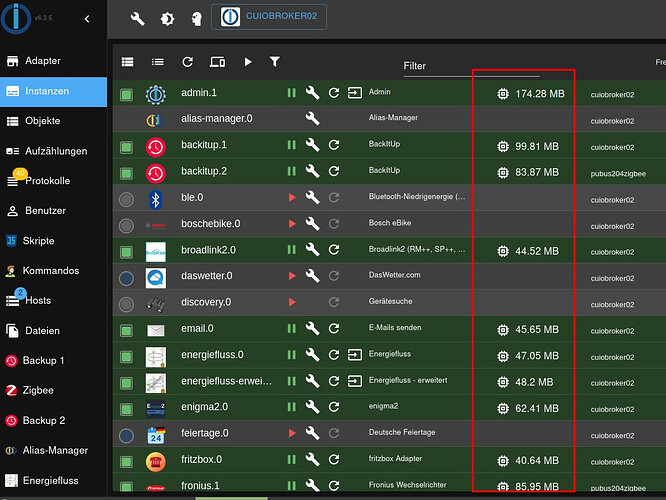Click the pubus204zigbee host of backitup.2

(618, 173)
